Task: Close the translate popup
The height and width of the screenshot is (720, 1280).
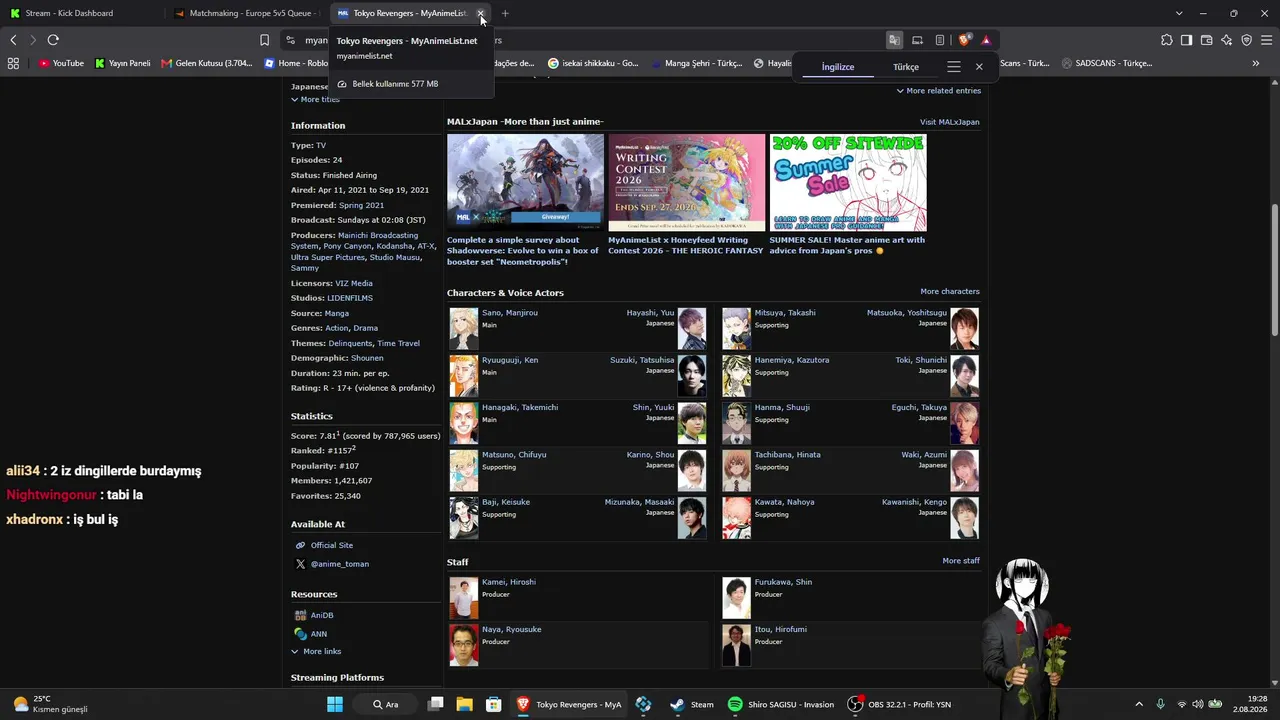Action: [x=979, y=66]
